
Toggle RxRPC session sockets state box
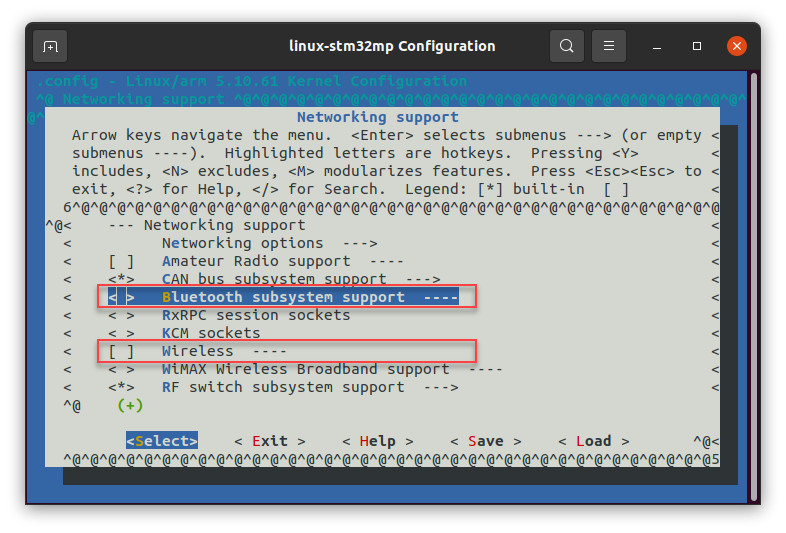[121, 315]
